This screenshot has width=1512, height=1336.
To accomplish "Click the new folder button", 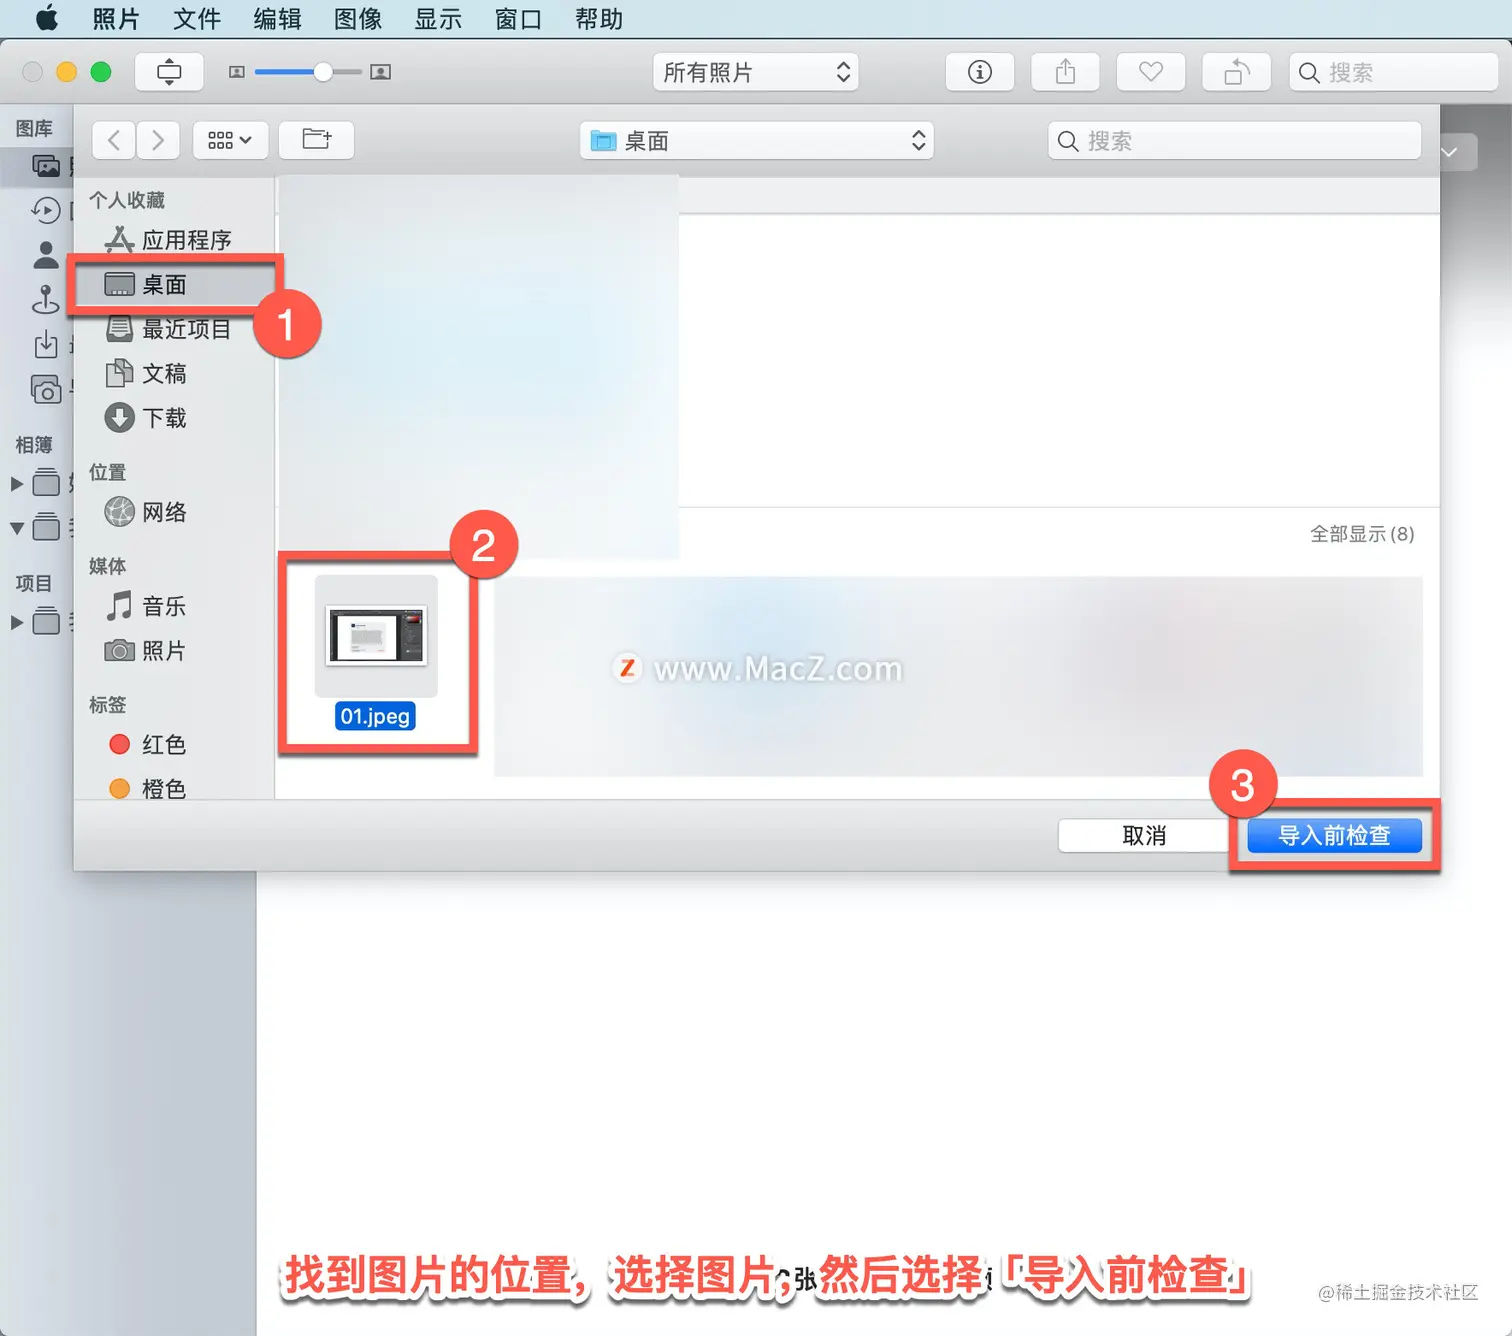I will tap(316, 140).
